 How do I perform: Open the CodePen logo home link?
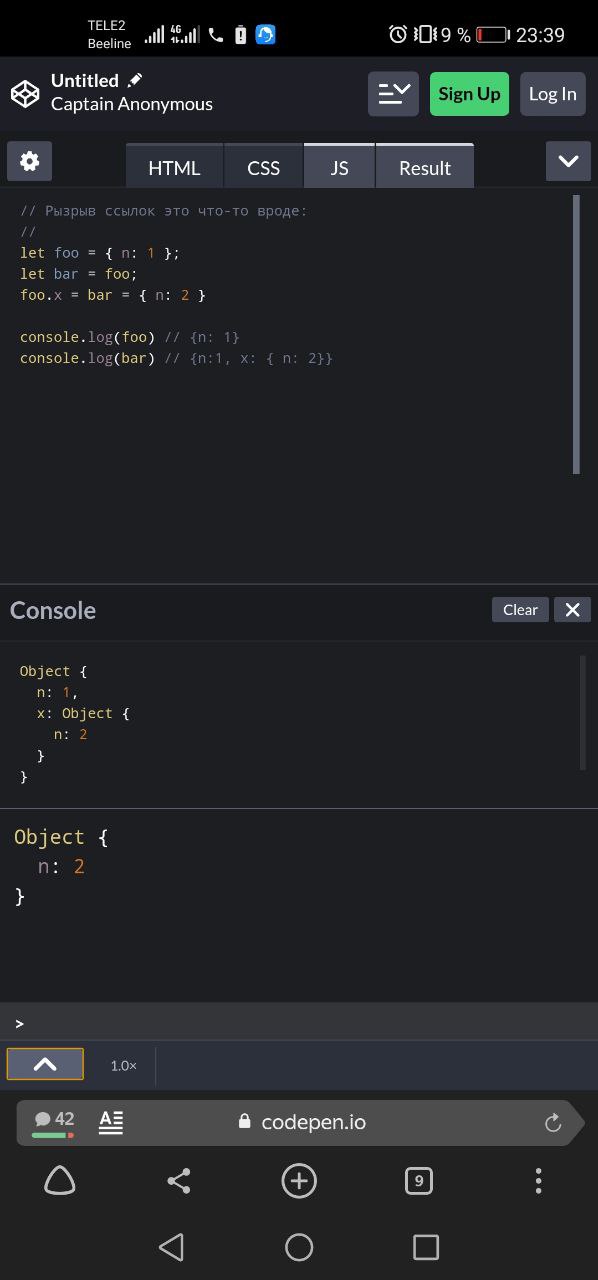point(25,94)
